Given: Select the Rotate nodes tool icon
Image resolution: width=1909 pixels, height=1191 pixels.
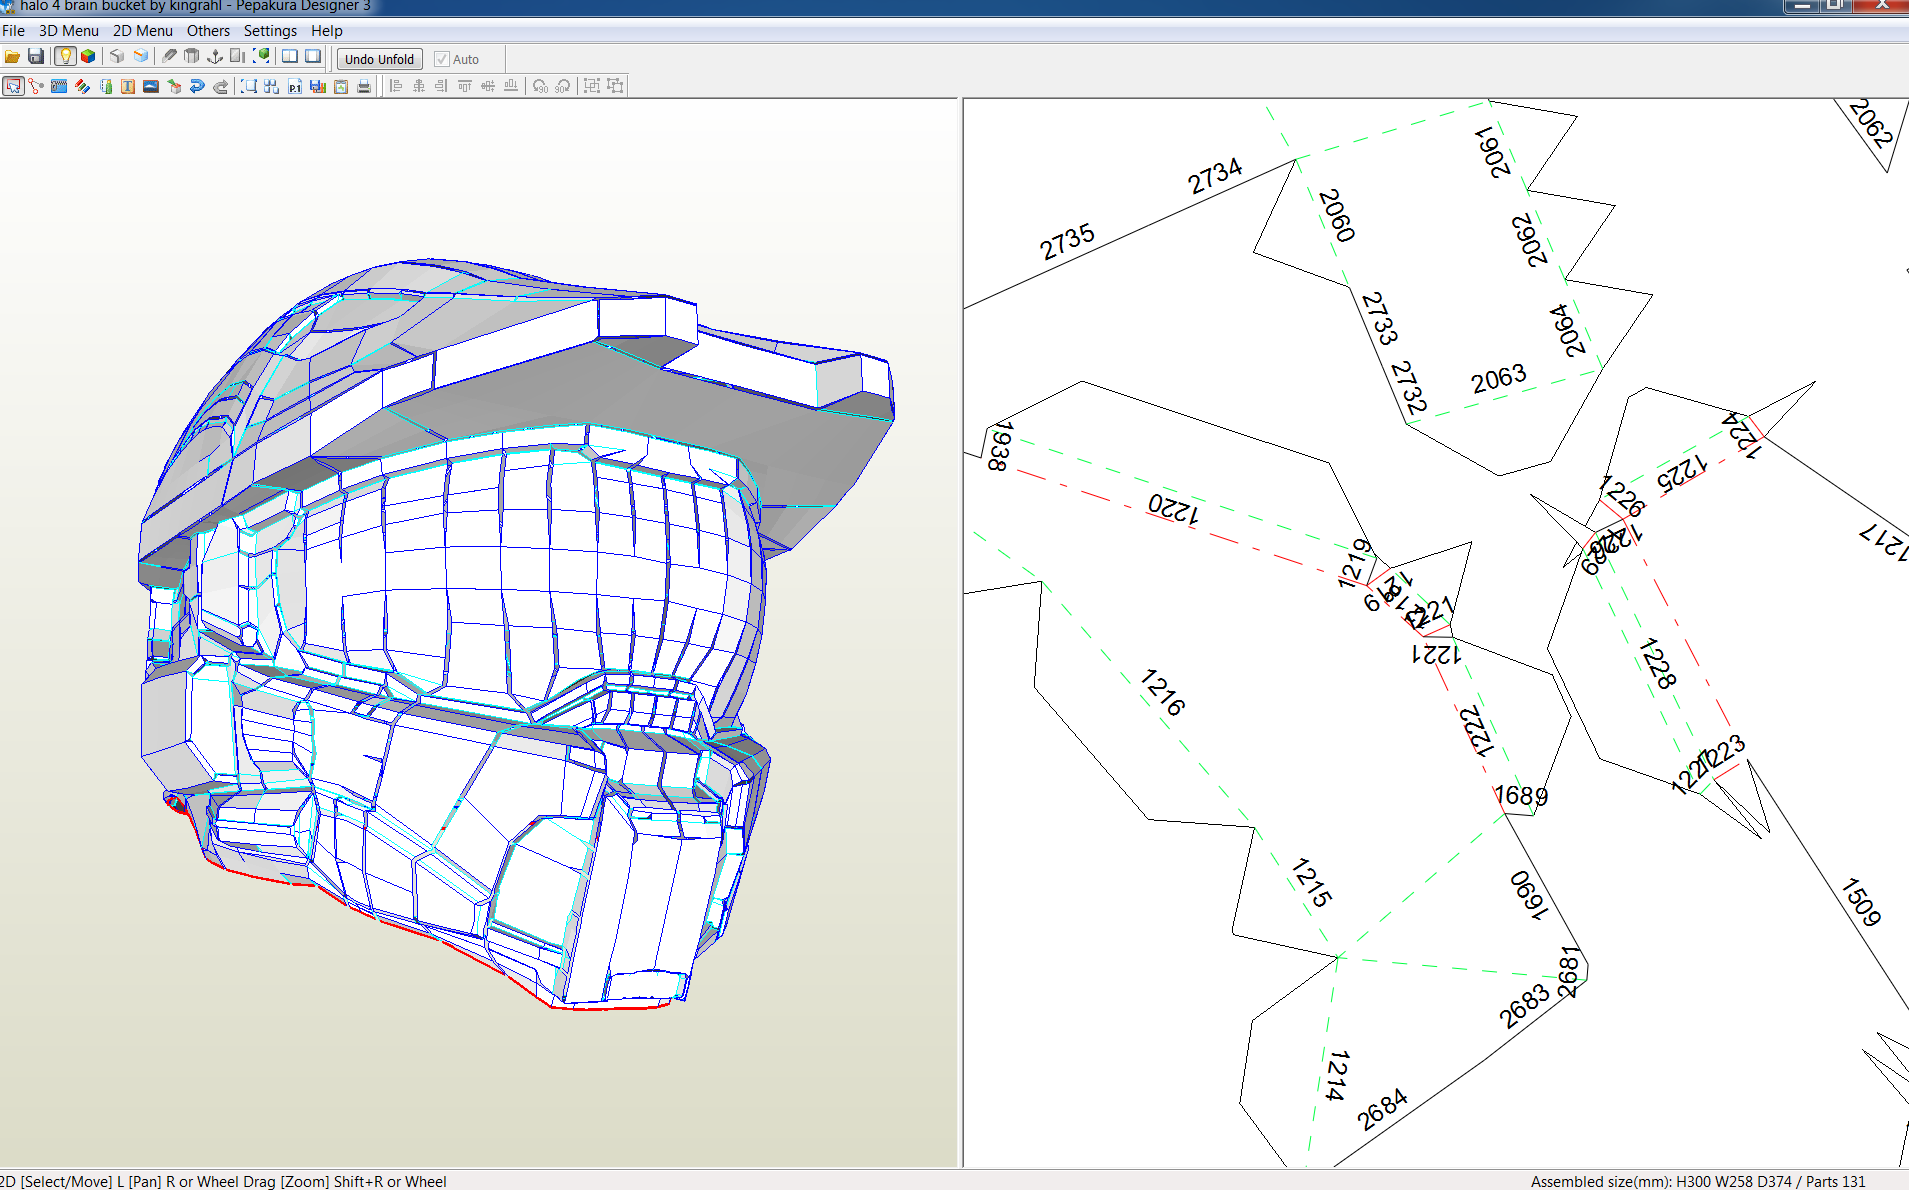Looking at the screenshot, I should [36, 87].
